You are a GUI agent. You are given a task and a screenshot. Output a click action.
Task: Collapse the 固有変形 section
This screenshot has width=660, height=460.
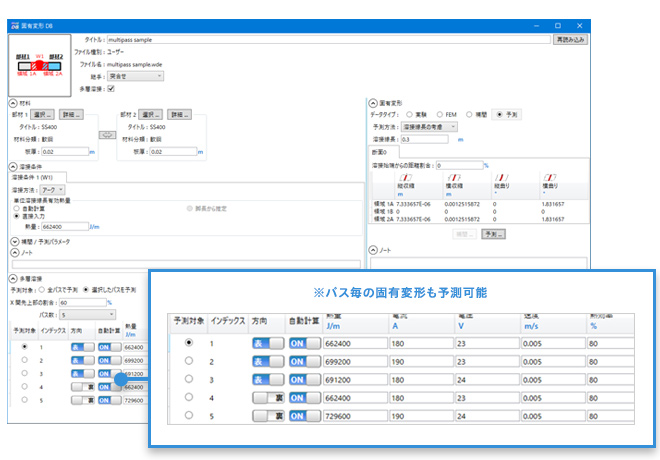coord(373,102)
